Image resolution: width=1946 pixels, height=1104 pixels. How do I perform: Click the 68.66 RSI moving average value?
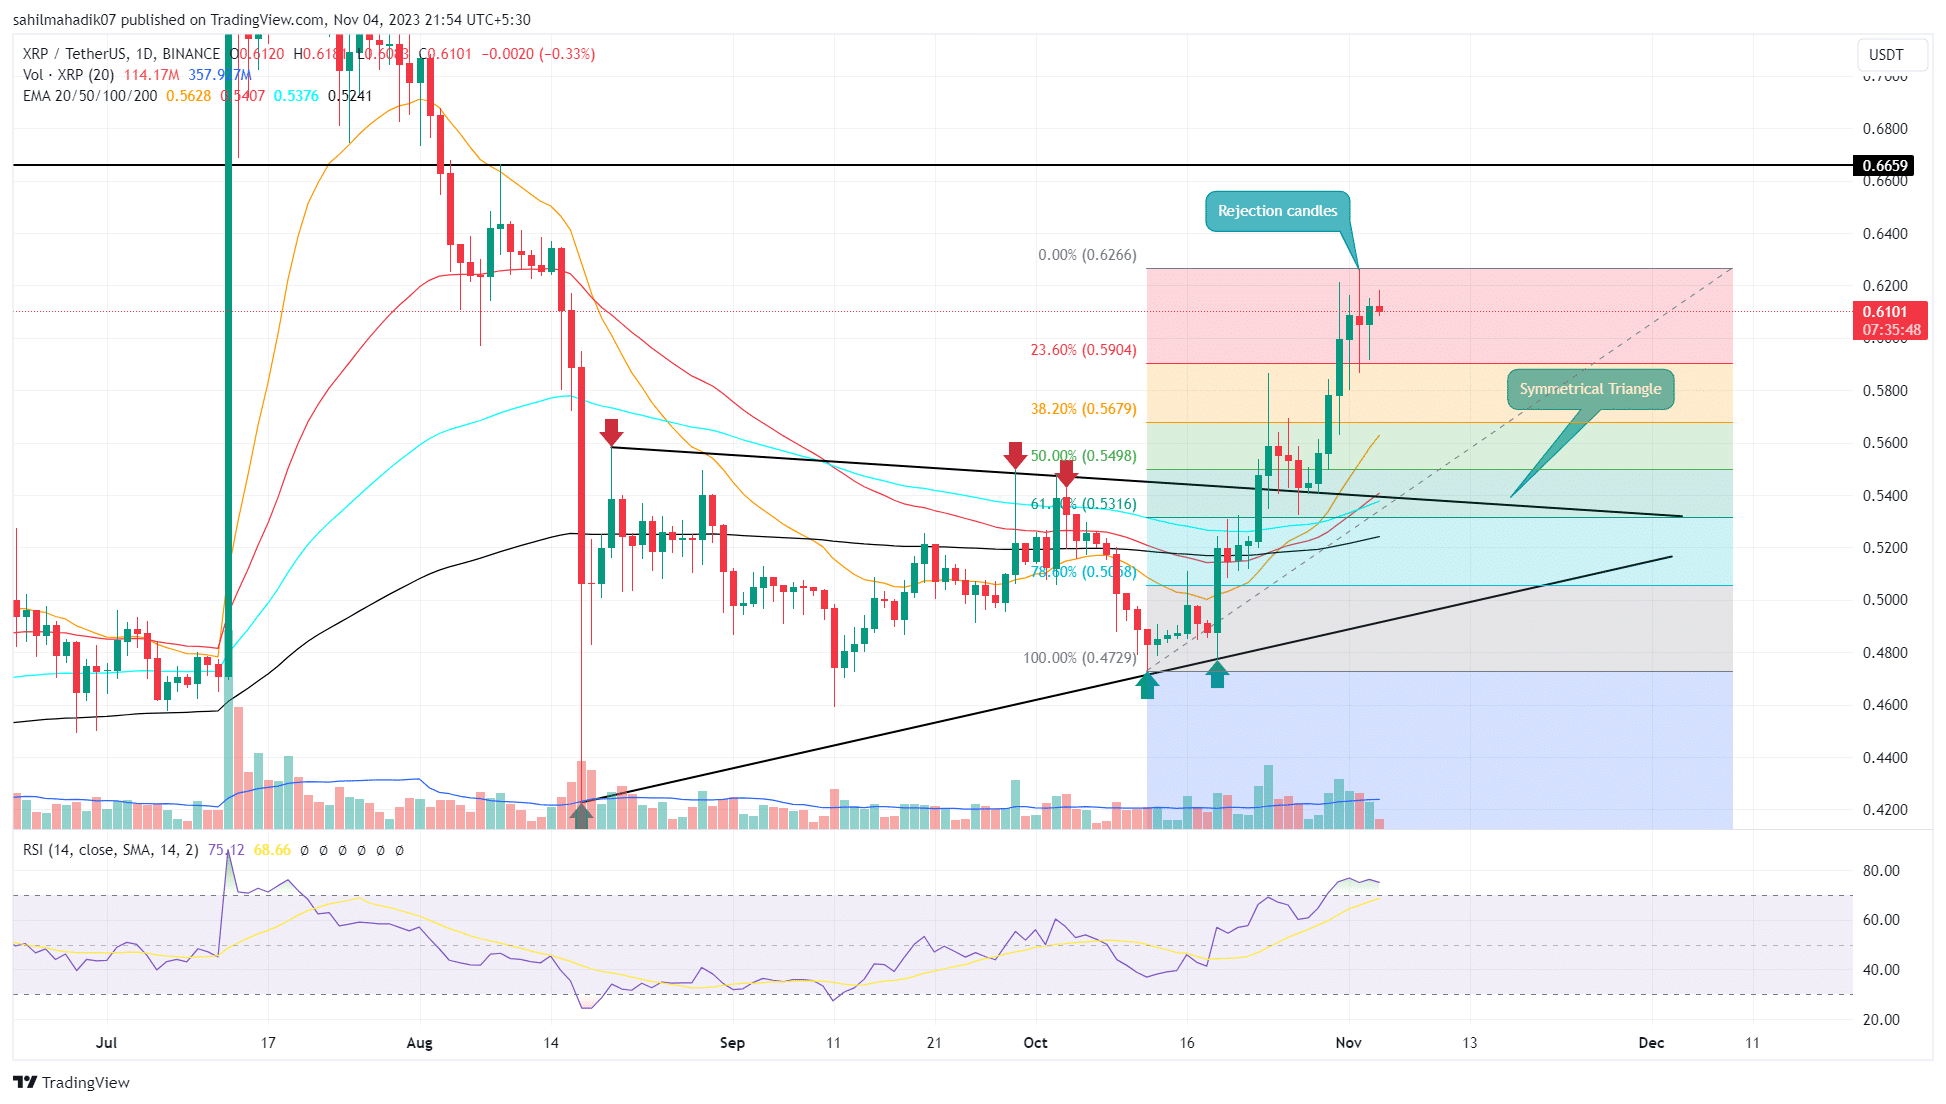coord(272,850)
